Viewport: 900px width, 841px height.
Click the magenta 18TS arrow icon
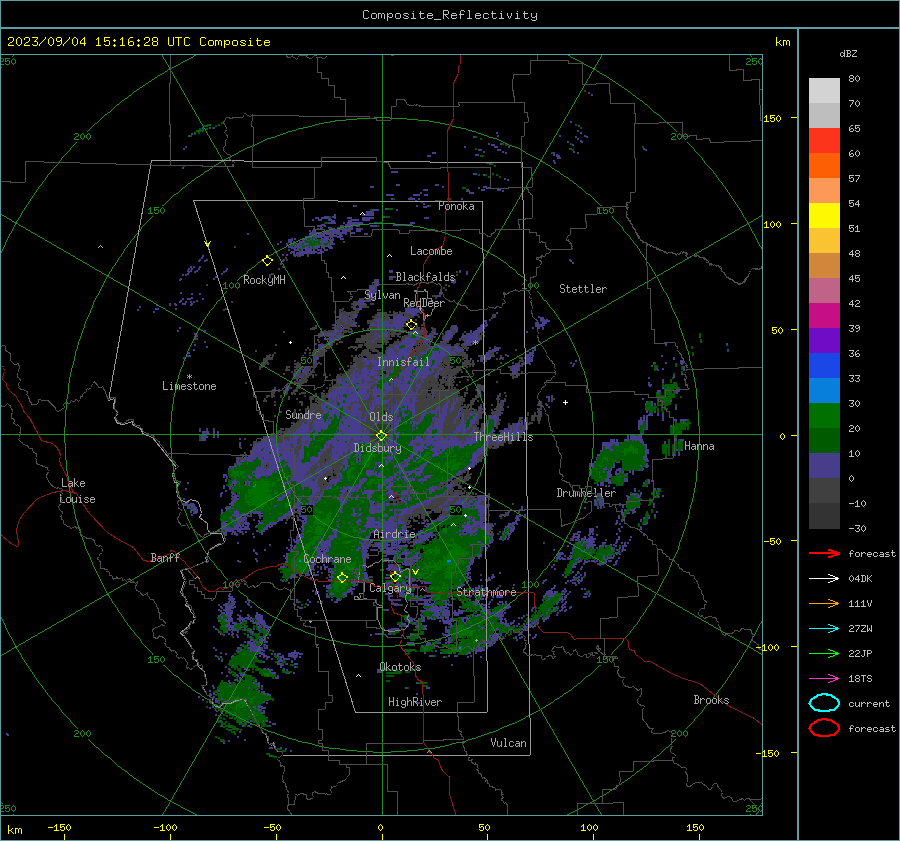tap(824, 679)
